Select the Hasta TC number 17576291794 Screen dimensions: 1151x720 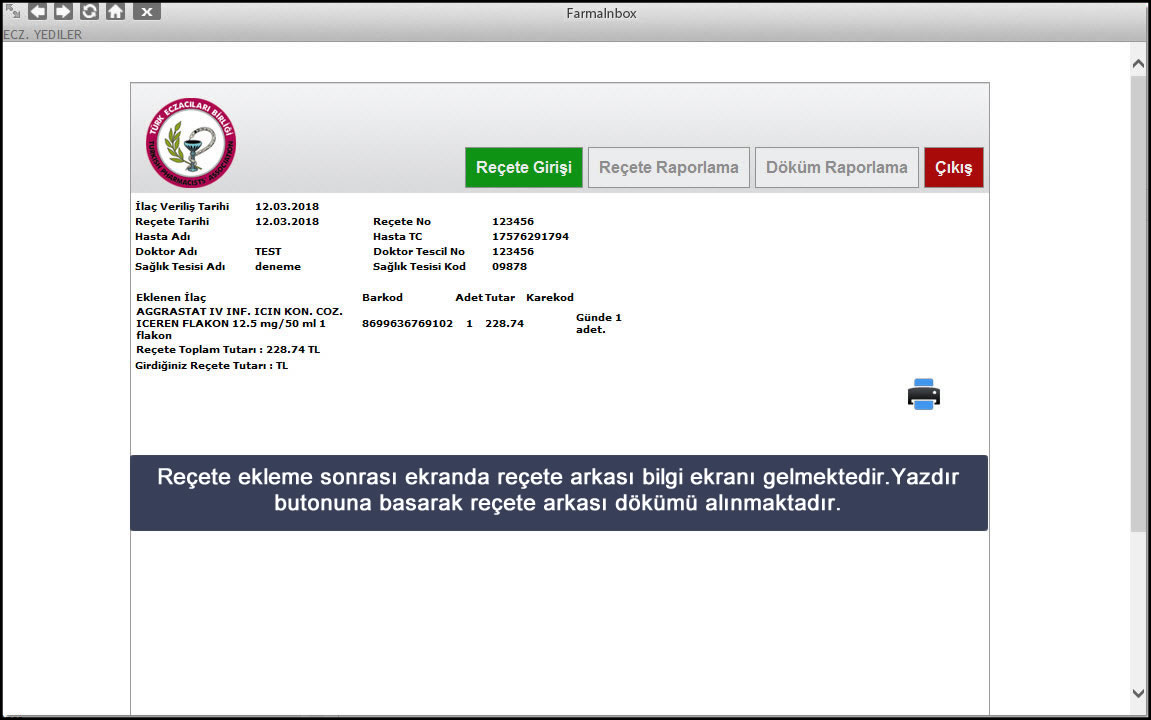(530, 236)
